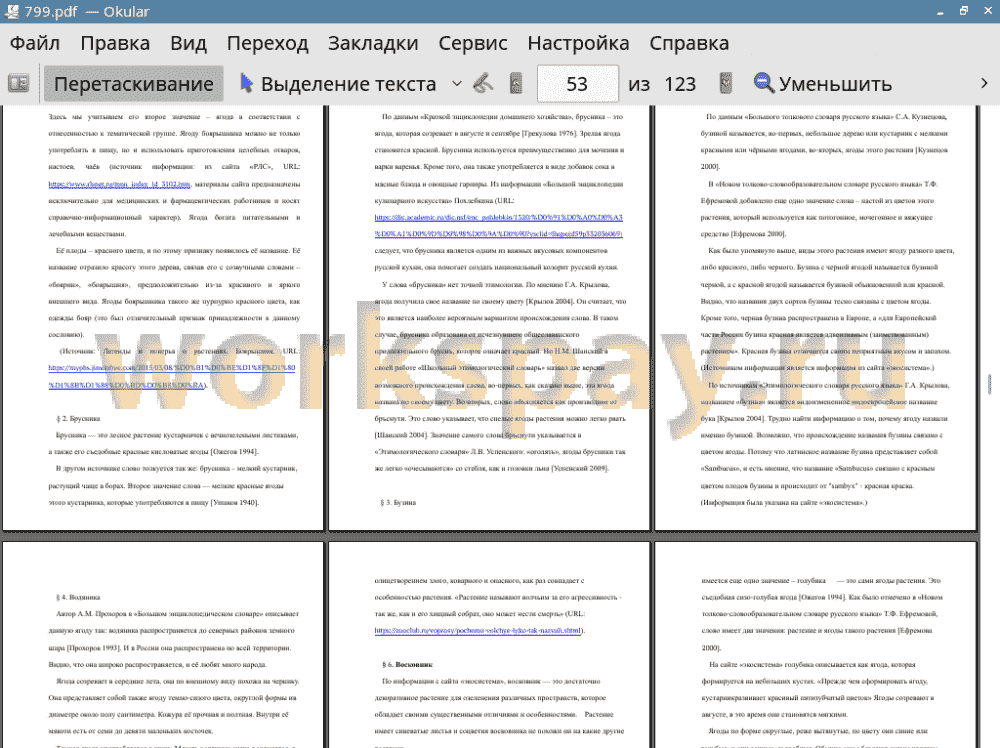
Task: Open the Правка menu
Action: (x=115, y=43)
